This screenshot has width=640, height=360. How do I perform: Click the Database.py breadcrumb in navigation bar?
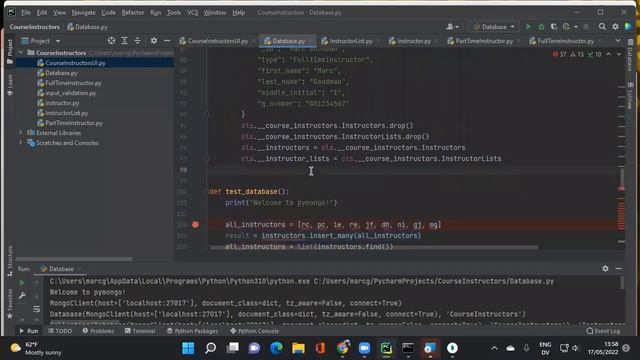87,27
